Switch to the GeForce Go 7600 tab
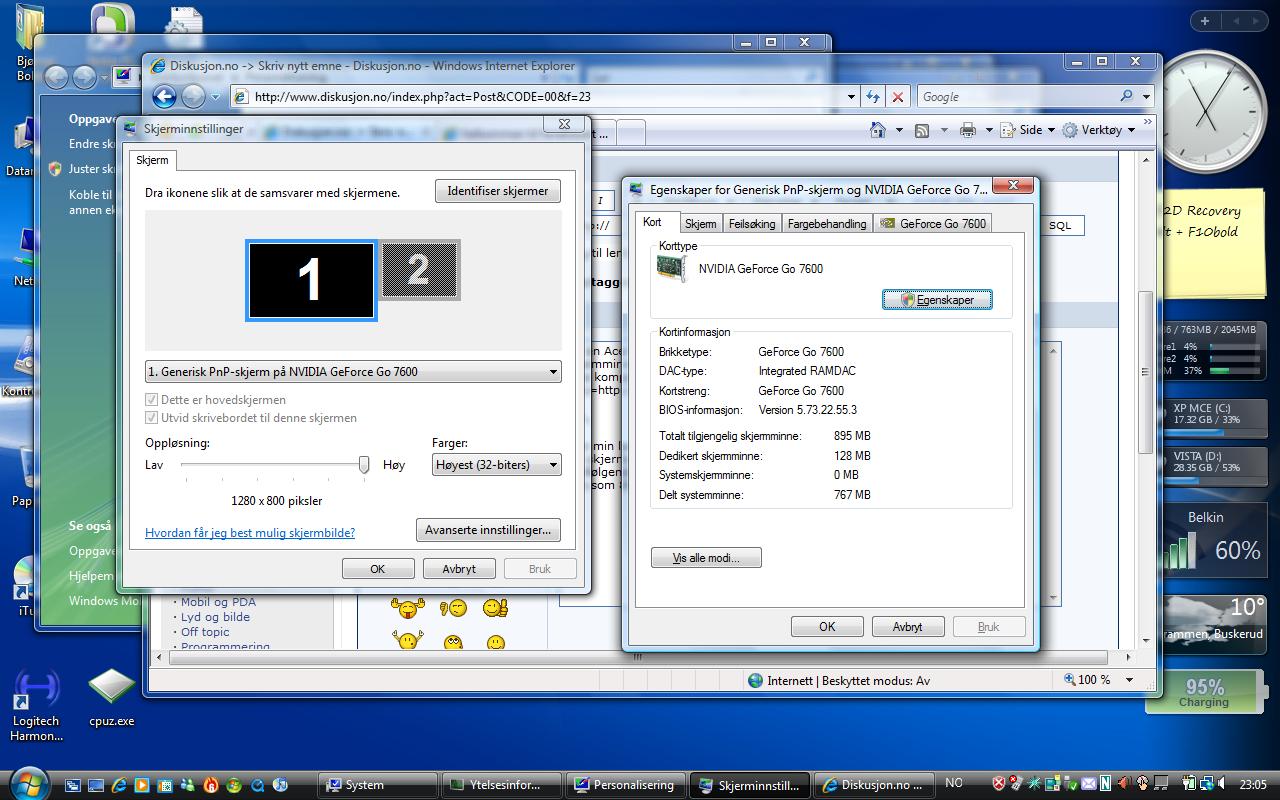This screenshot has height=800, width=1280. tap(933, 224)
